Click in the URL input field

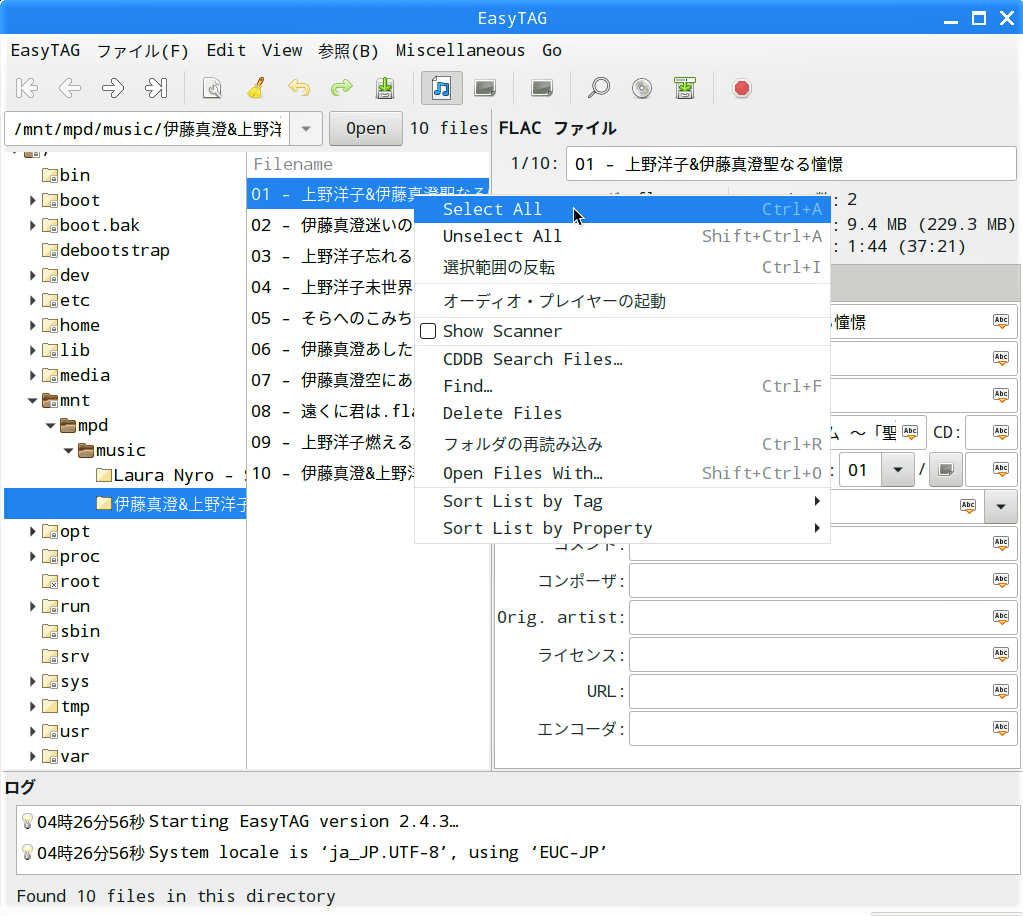pos(823,691)
